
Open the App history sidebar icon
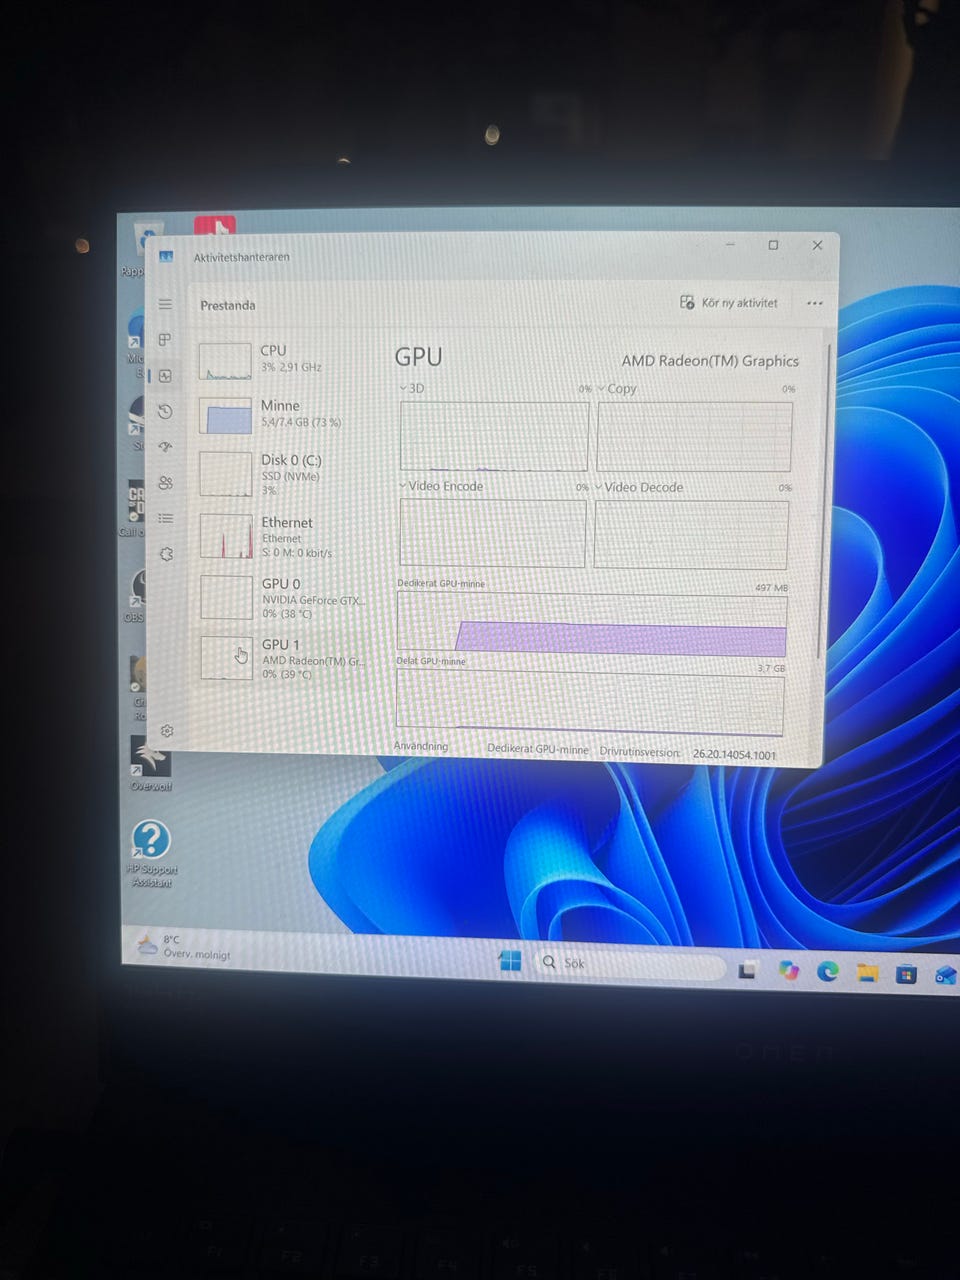coord(165,411)
